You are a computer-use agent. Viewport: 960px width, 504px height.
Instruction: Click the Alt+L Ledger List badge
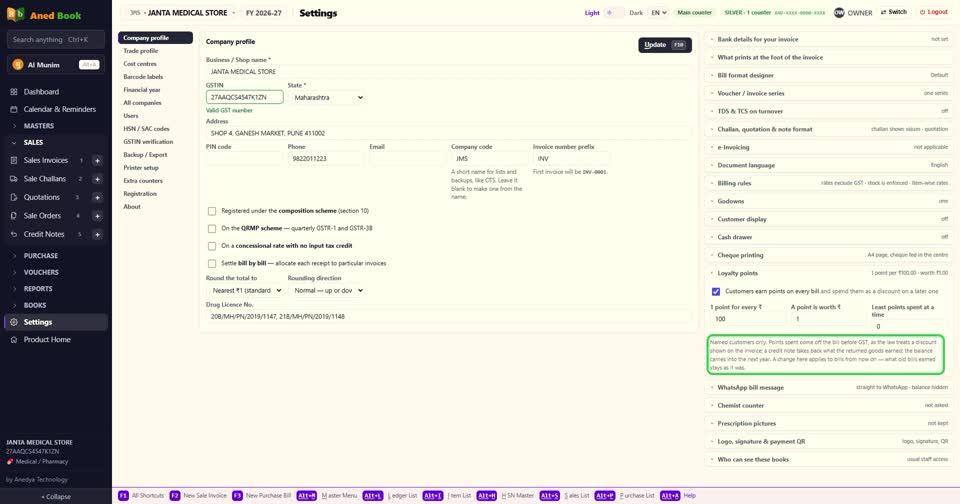(x=373, y=495)
